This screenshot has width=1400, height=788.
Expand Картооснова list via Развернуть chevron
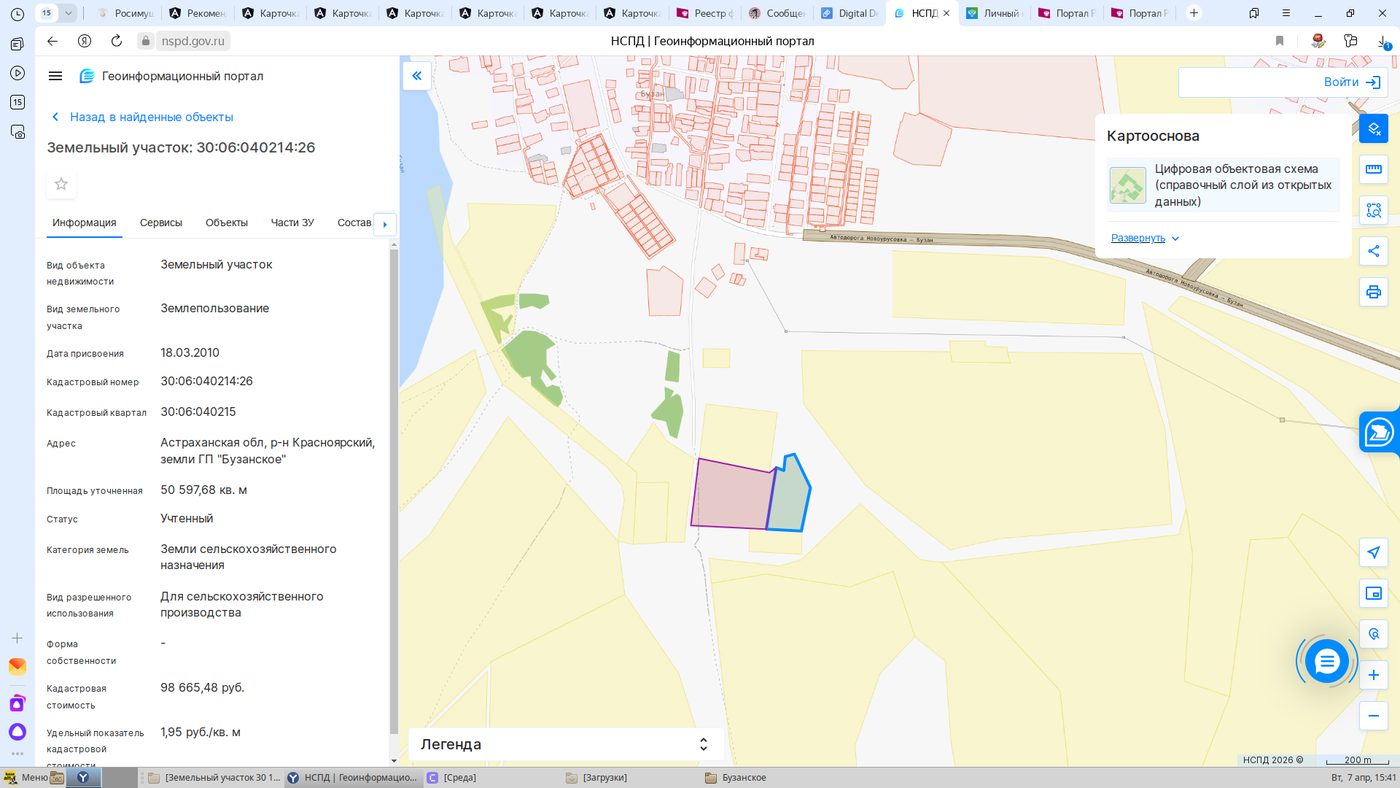(x=1175, y=239)
